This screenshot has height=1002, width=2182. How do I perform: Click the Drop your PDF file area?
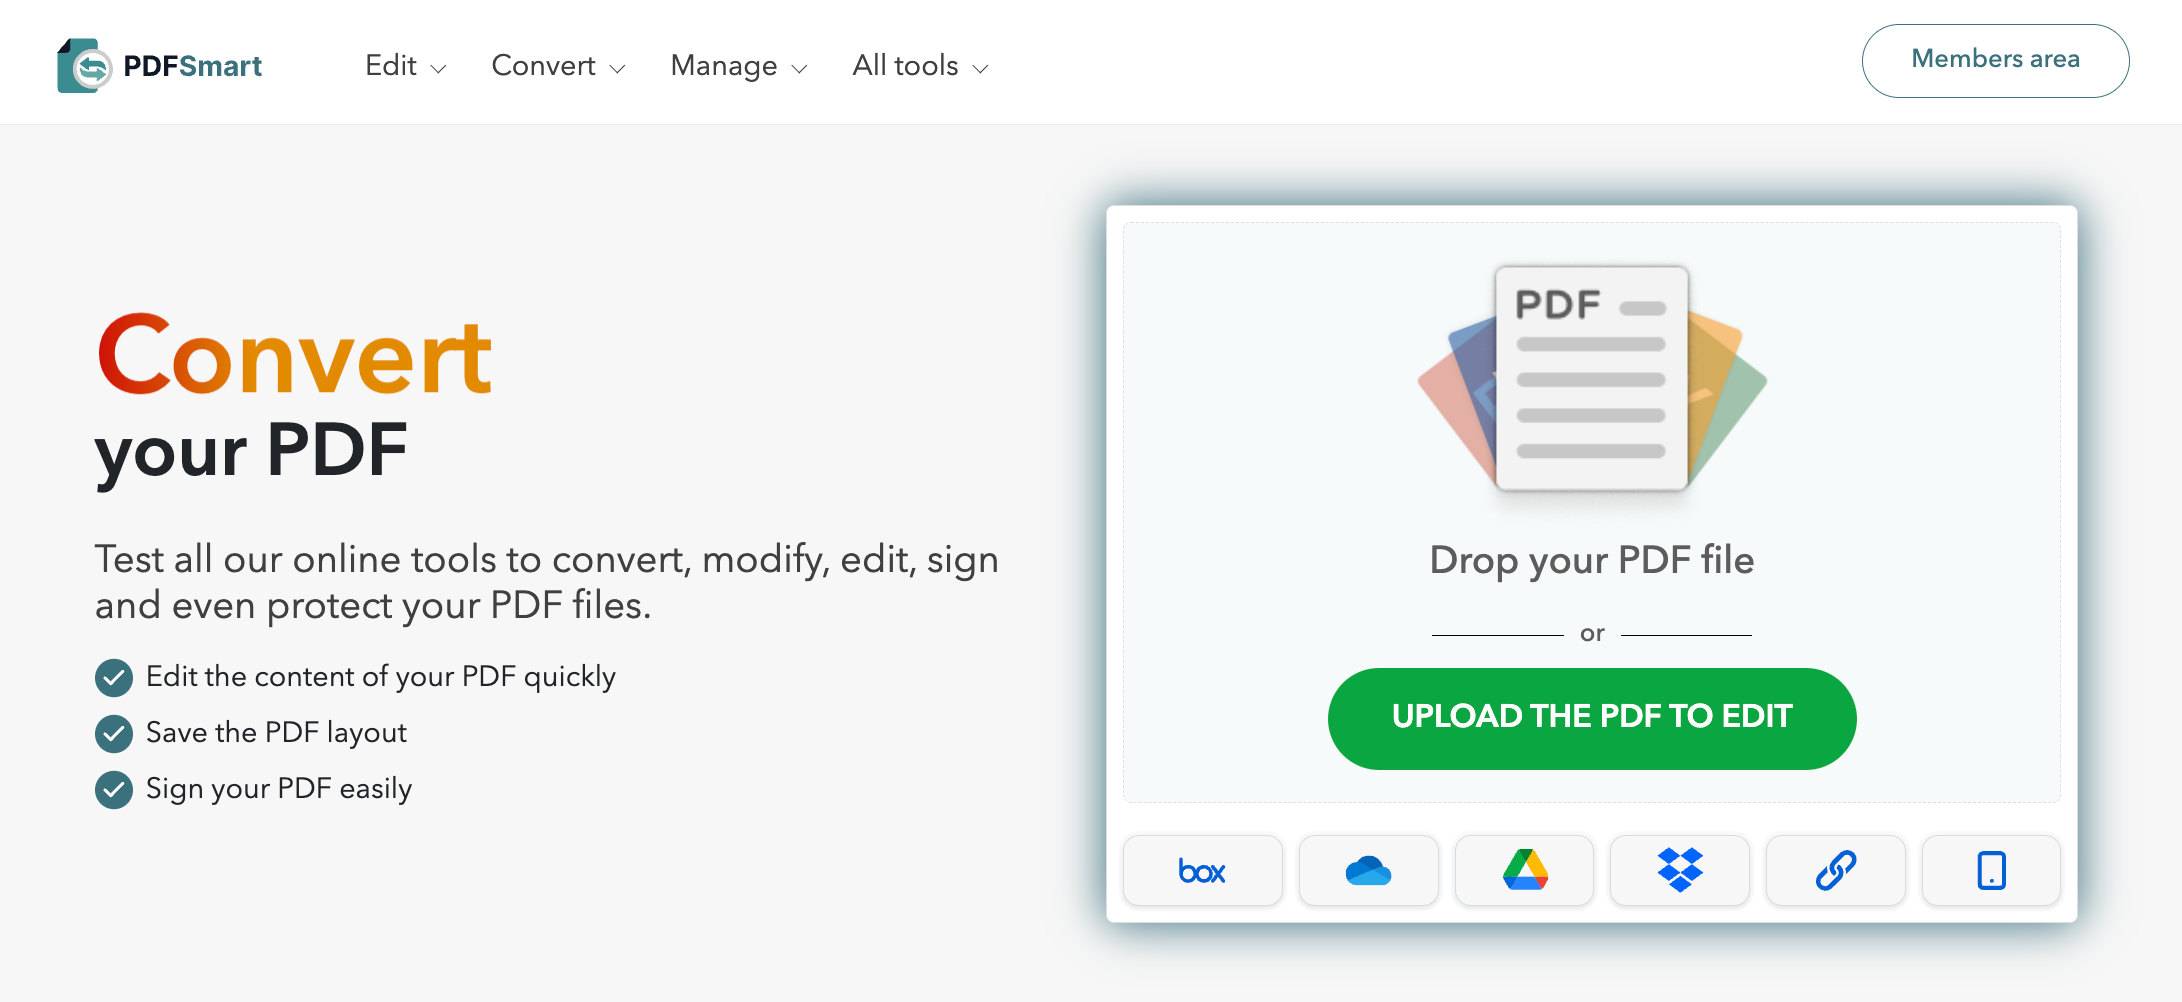pos(1591,560)
